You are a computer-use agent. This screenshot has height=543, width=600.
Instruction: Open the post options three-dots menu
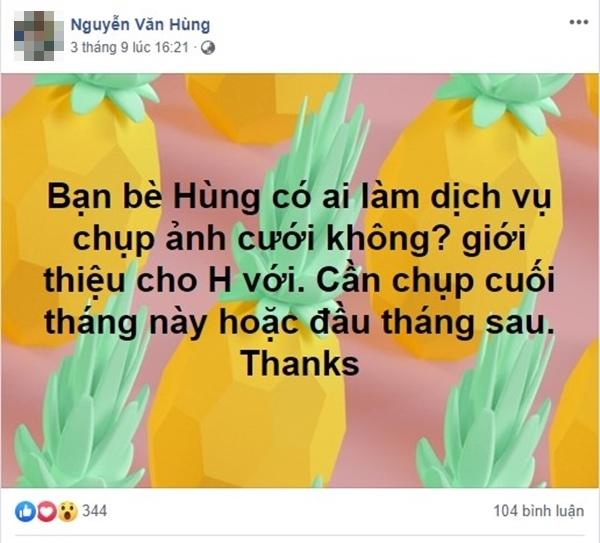pyautogui.click(x=579, y=22)
